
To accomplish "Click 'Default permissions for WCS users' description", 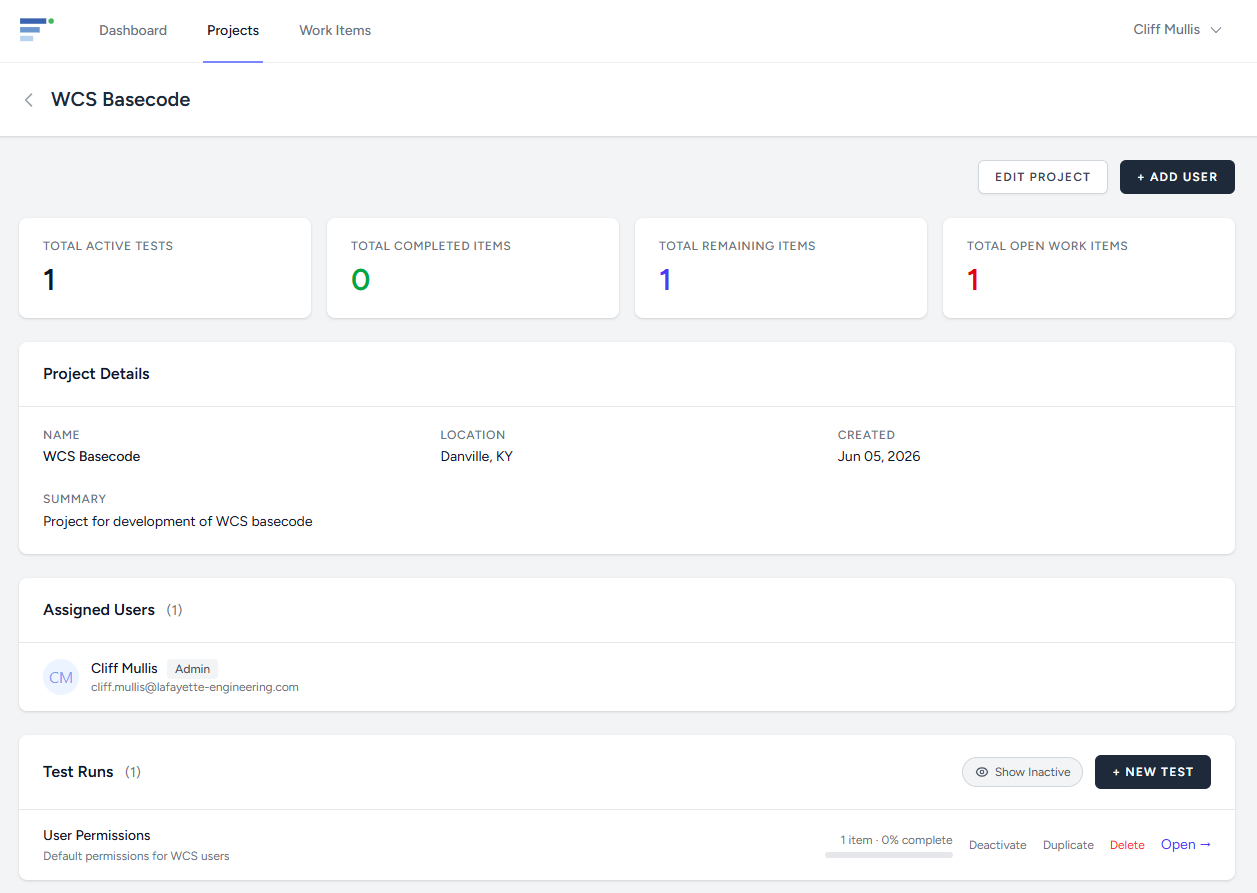I will click(x=136, y=856).
